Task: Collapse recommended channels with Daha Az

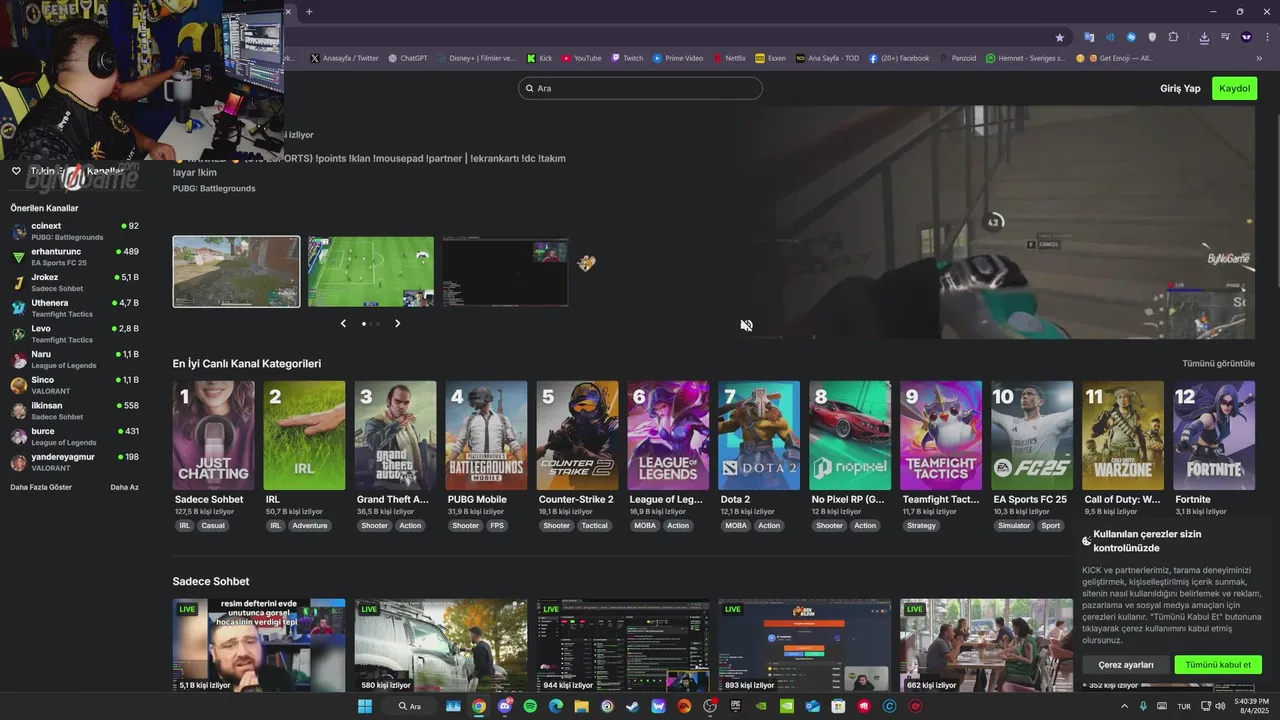Action: pyautogui.click(x=124, y=487)
